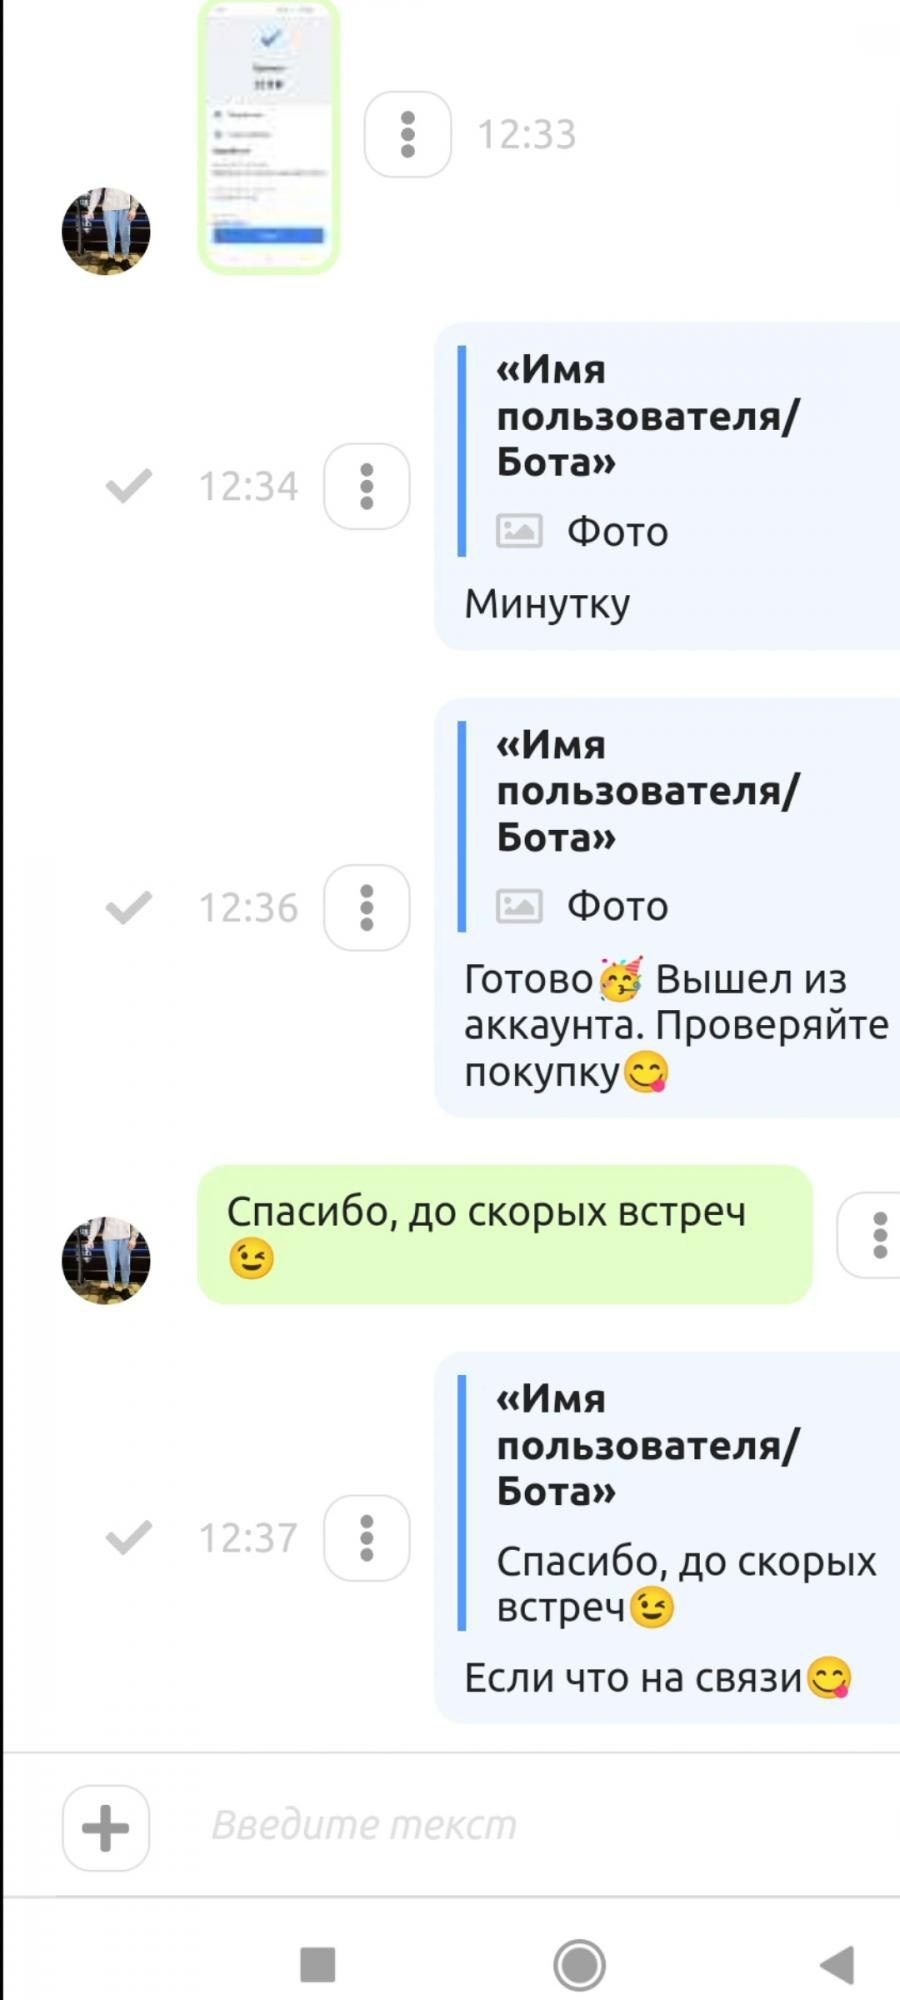
Task: Open the quoted Фото in the 'Минутку' reply
Action: coord(582,531)
